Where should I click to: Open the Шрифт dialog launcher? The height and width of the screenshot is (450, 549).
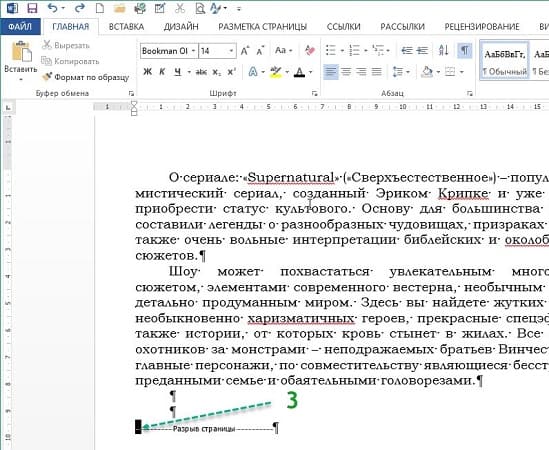[x=314, y=93]
